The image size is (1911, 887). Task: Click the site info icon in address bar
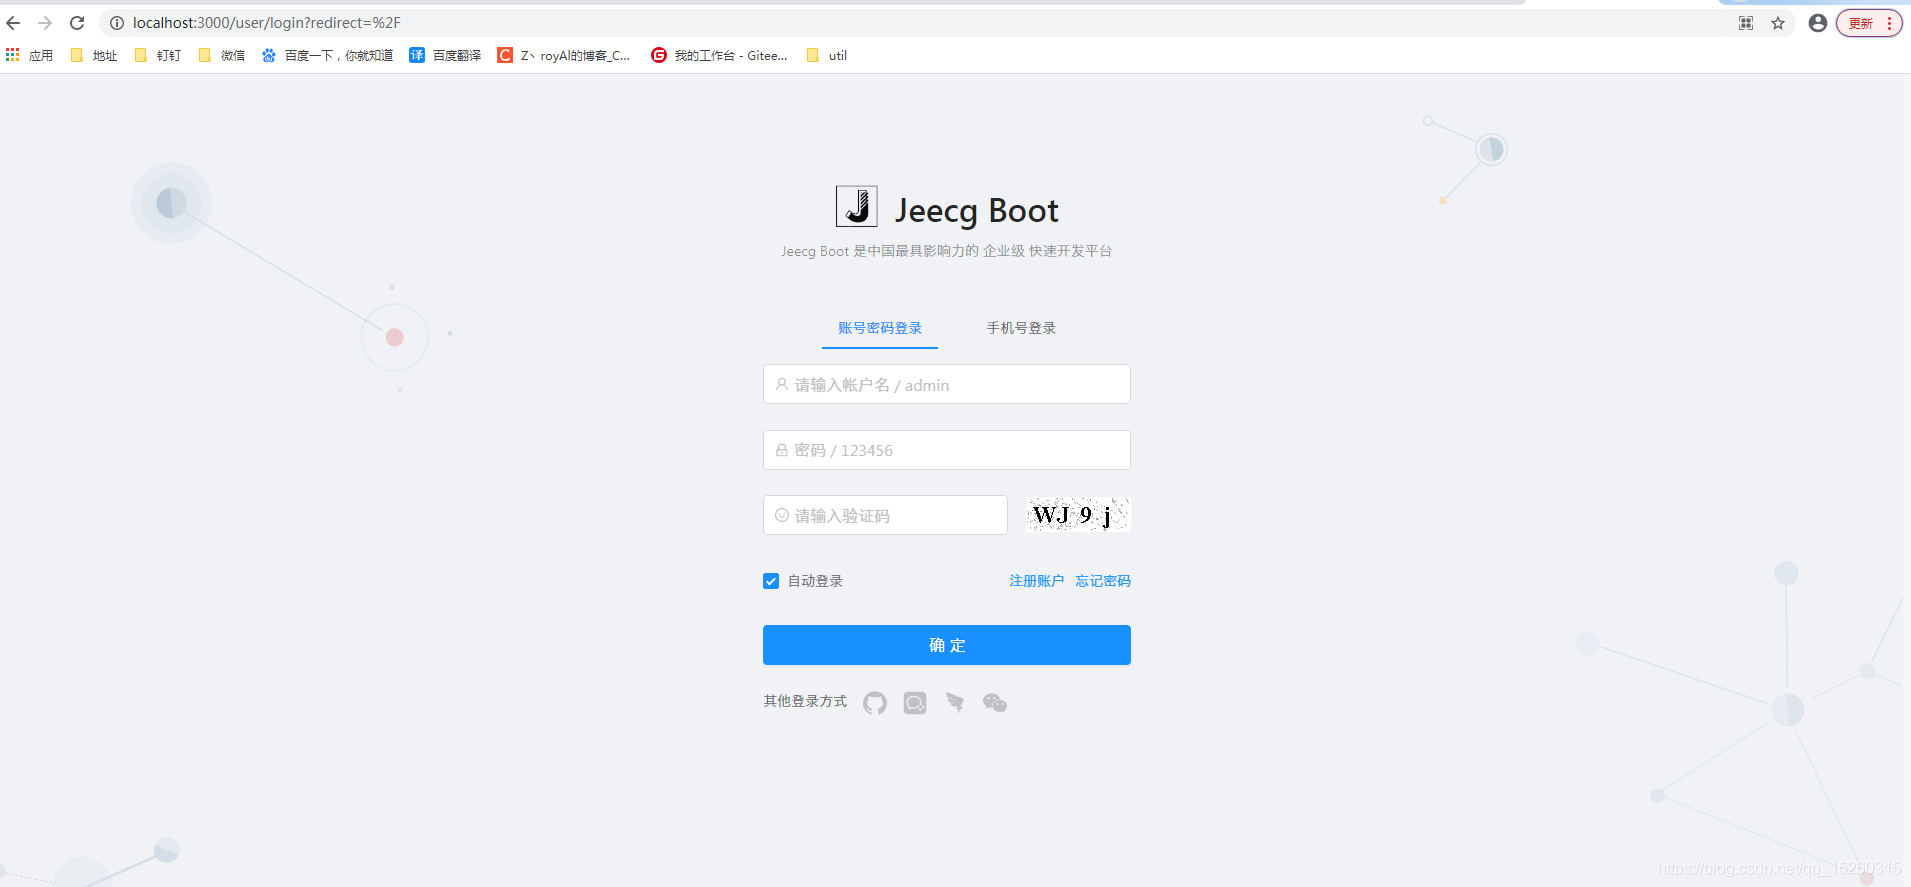[x=117, y=23]
